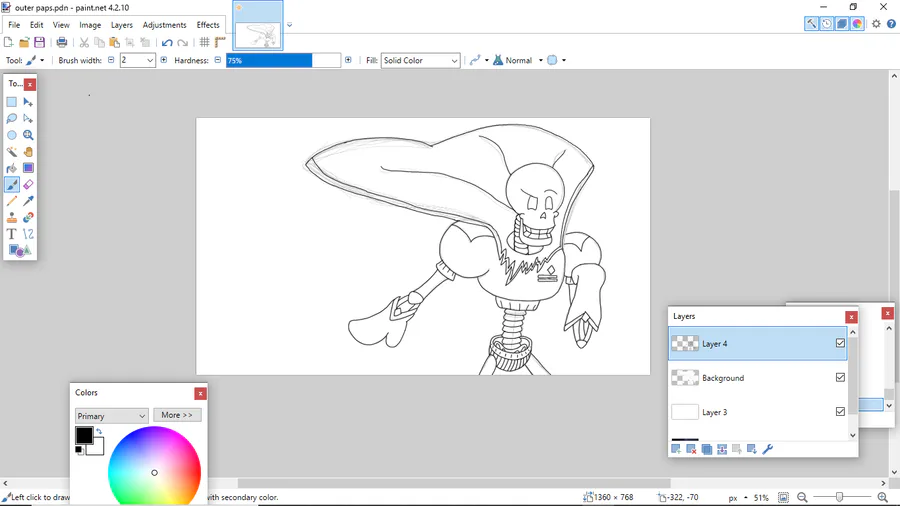This screenshot has width=900, height=506.
Task: Expand the Brush width dropdown
Action: pos(150,61)
